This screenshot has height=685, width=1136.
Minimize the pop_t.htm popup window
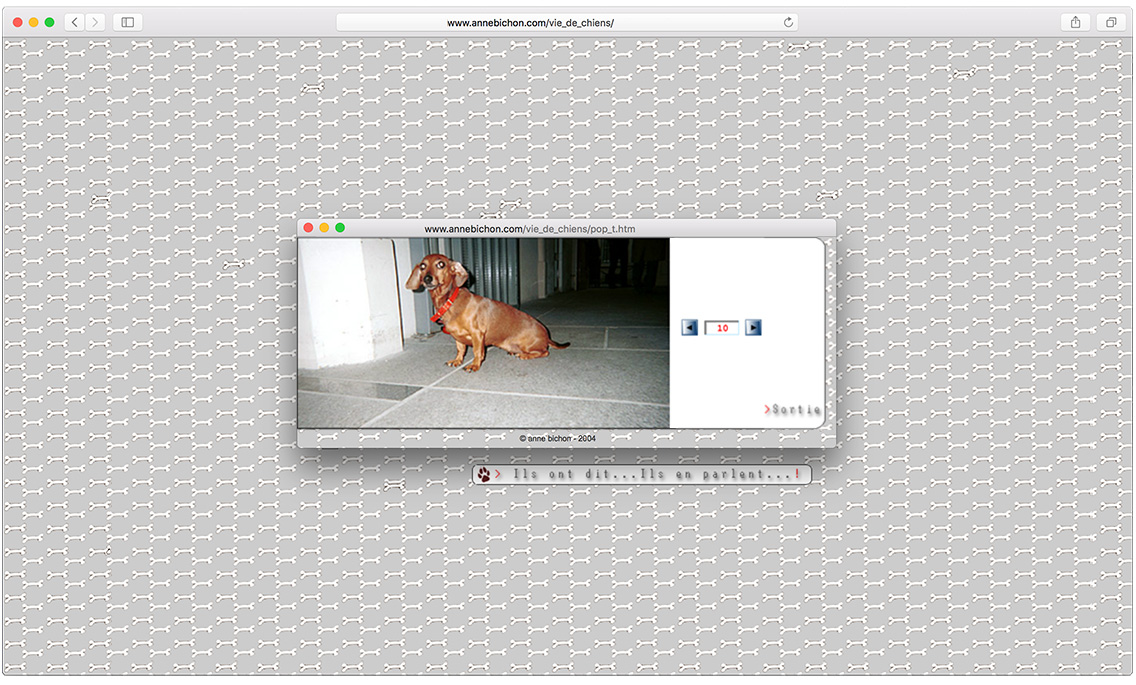pyautogui.click(x=324, y=228)
